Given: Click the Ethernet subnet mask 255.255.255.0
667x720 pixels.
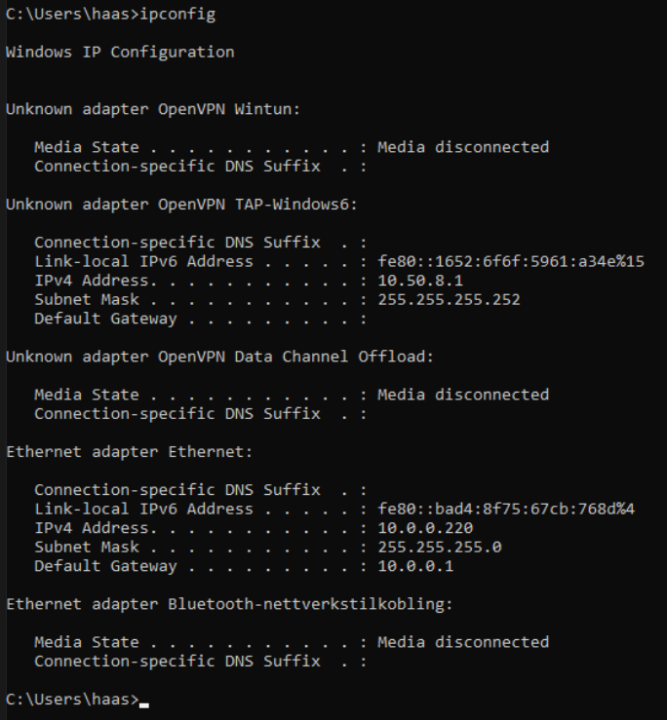Looking at the screenshot, I should pos(440,547).
